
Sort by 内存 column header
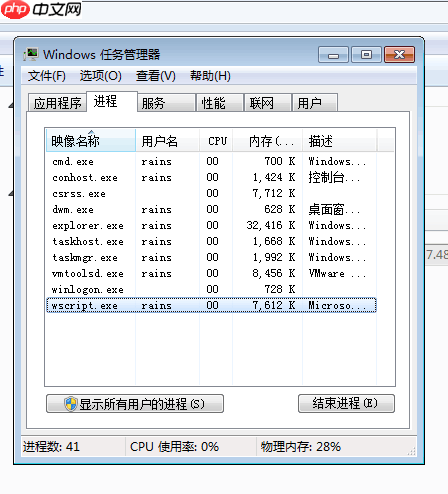(267, 141)
